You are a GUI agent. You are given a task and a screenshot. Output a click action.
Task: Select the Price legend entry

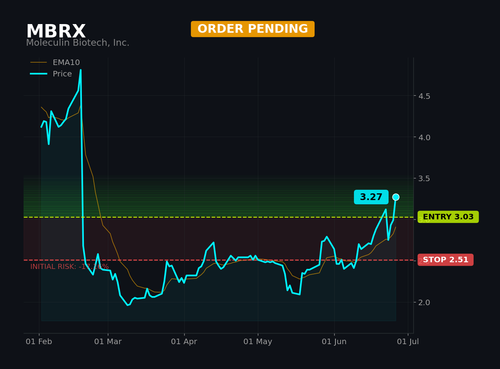[51, 74]
